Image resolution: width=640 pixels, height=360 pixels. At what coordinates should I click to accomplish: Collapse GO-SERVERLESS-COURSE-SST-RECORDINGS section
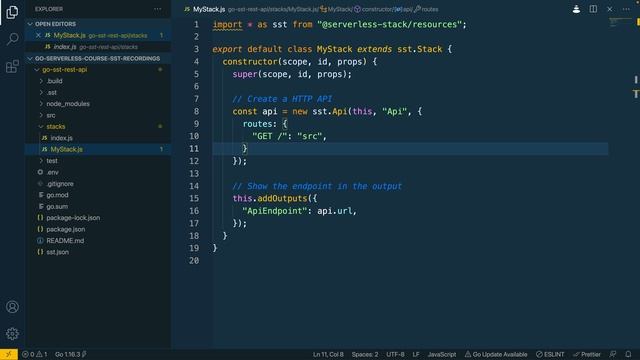point(98,58)
